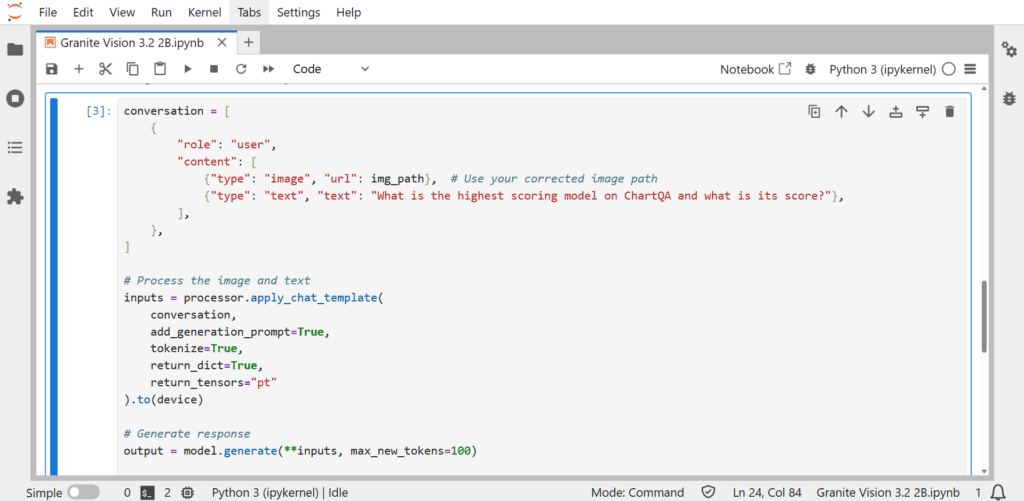
Task: Cut the selected cell with the scissors icon
Action: 106,69
